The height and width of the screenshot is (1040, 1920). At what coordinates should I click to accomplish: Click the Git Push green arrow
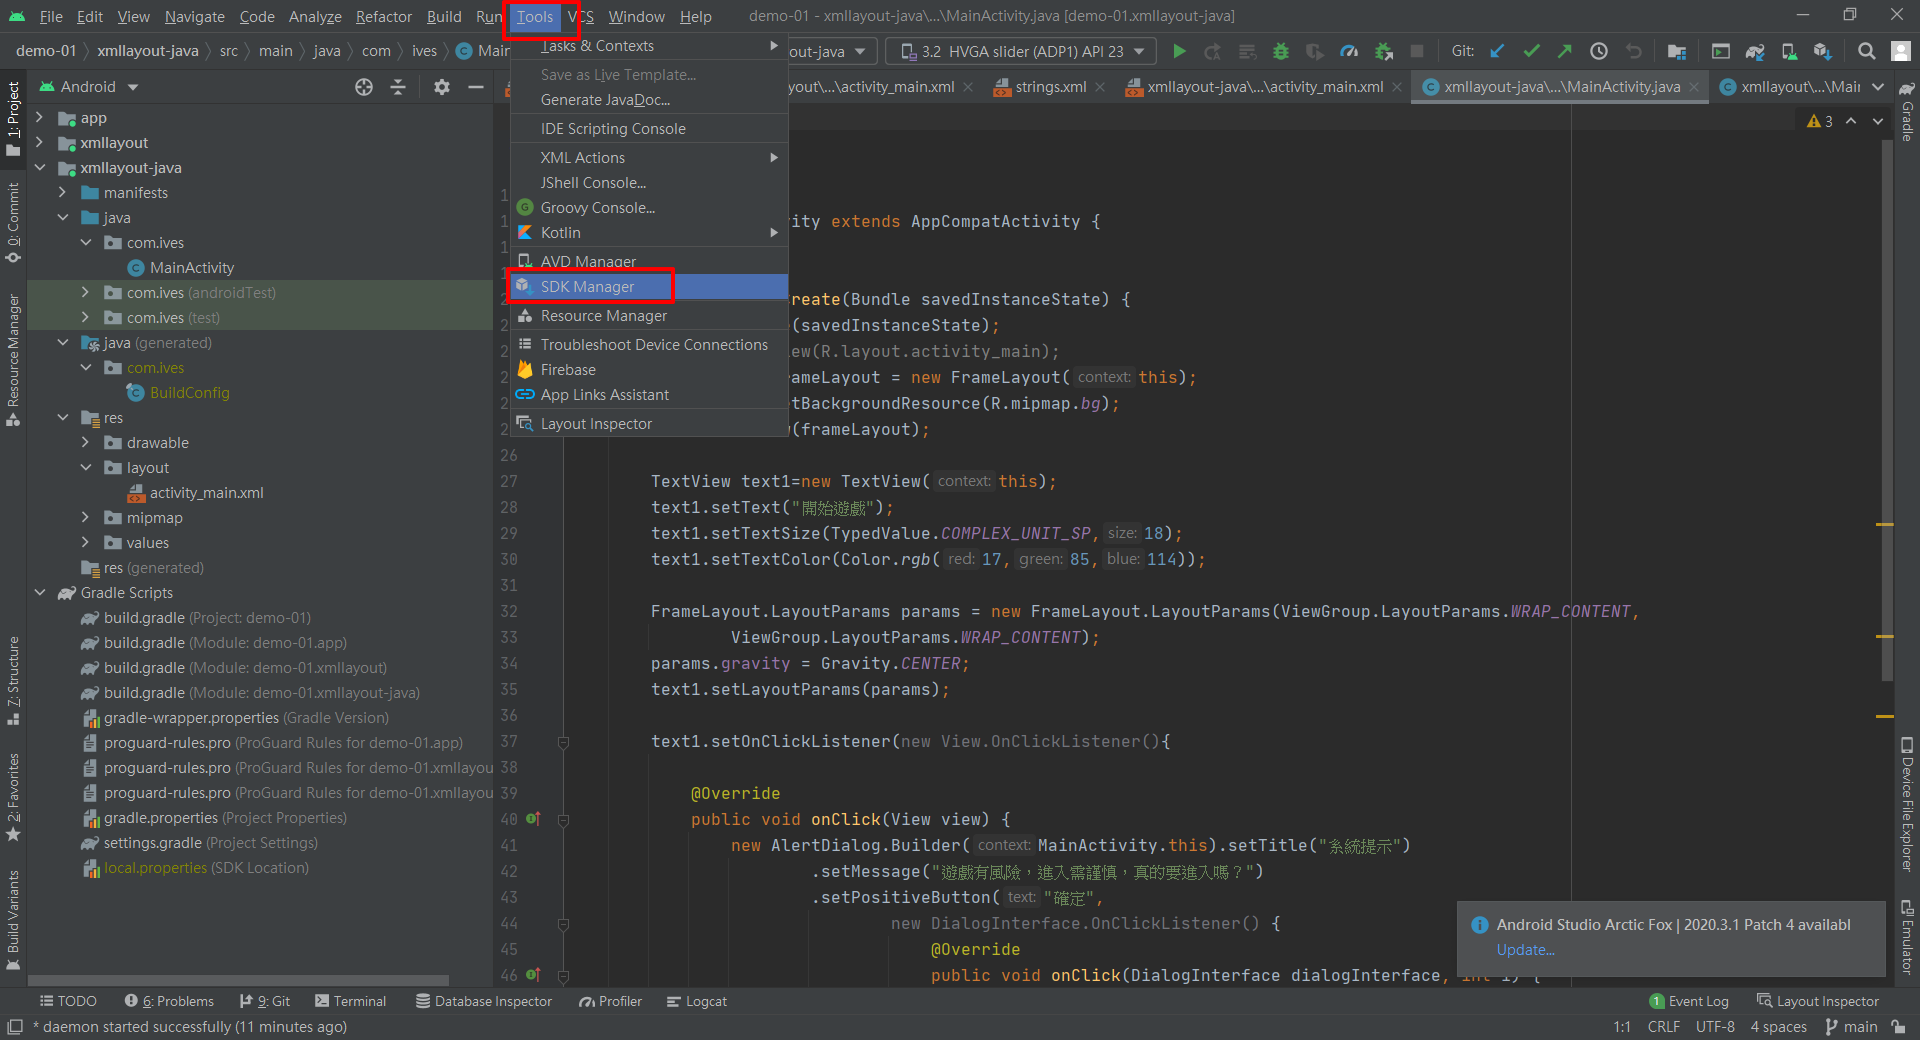click(1565, 51)
